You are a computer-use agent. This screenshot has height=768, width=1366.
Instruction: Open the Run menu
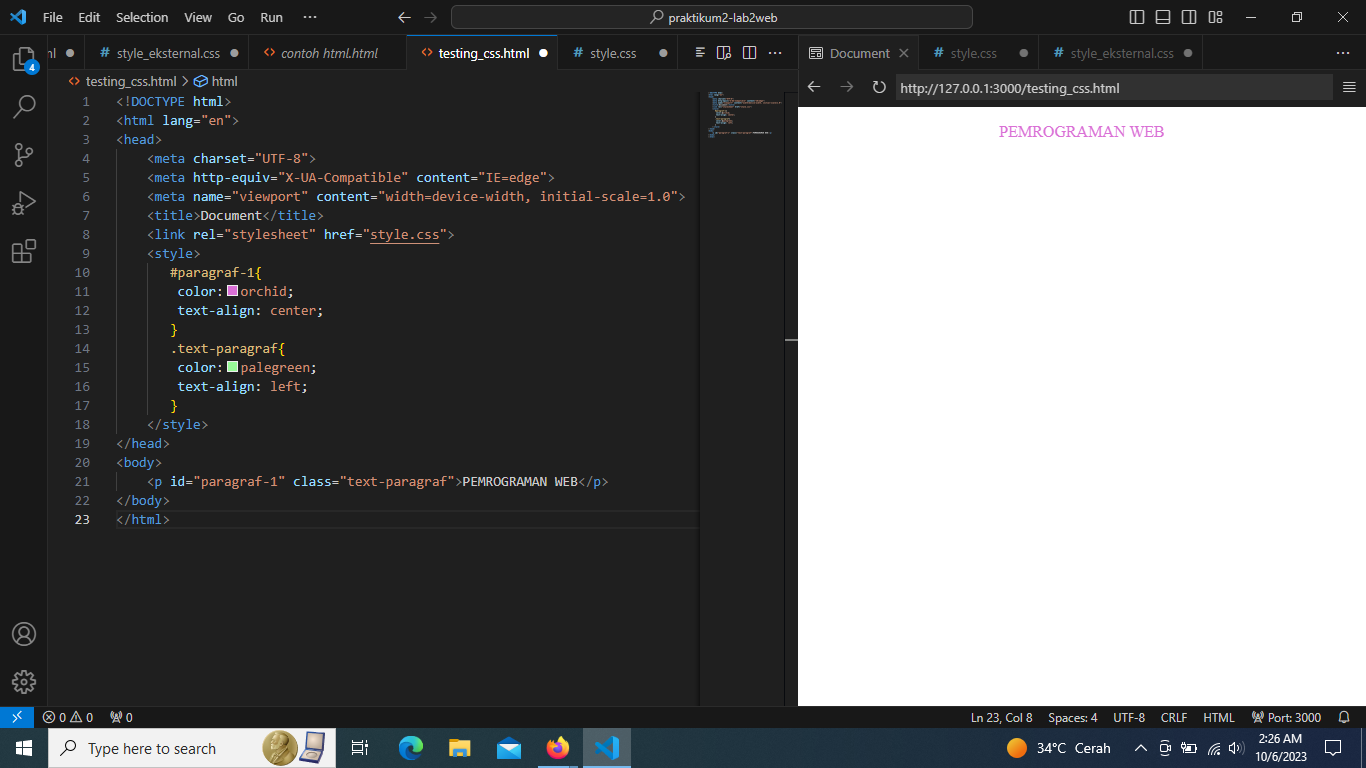(270, 17)
